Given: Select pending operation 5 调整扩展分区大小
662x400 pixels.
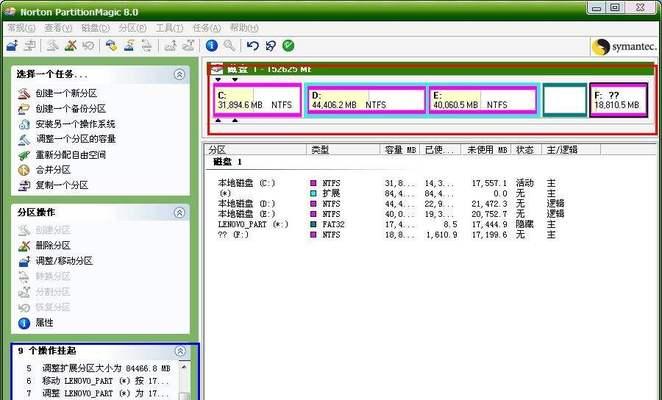Looking at the screenshot, I should [x=99, y=368].
